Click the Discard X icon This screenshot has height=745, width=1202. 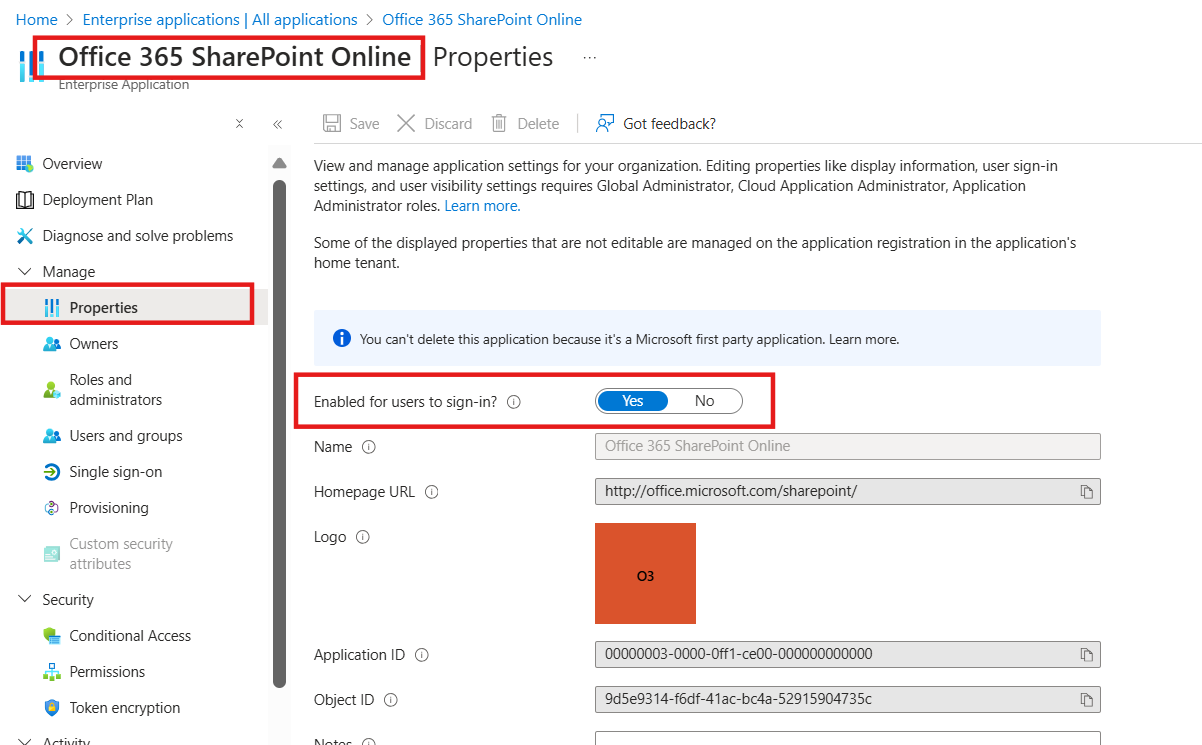[x=406, y=123]
